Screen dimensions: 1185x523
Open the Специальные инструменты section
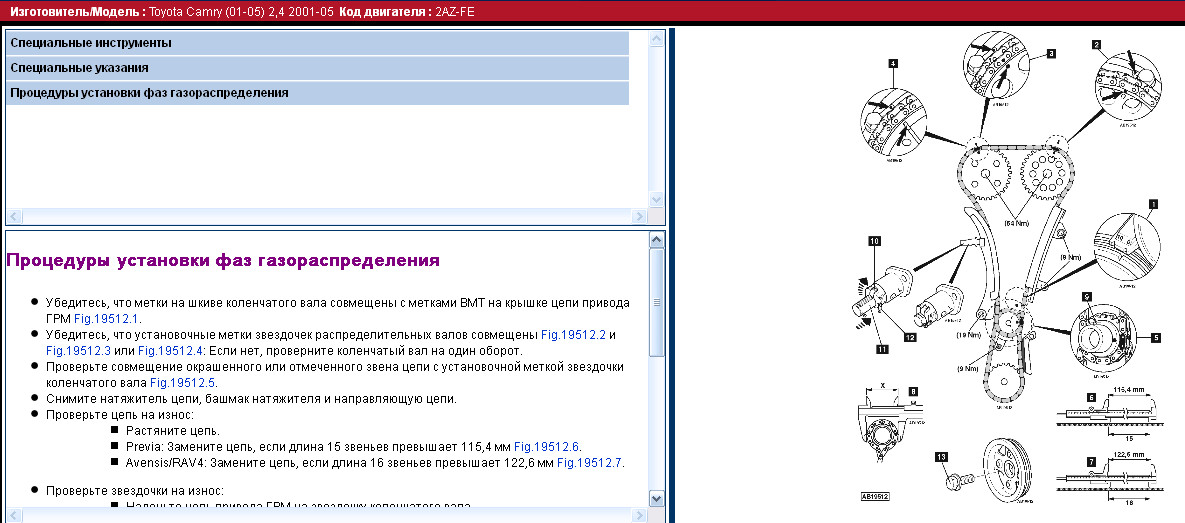point(317,43)
